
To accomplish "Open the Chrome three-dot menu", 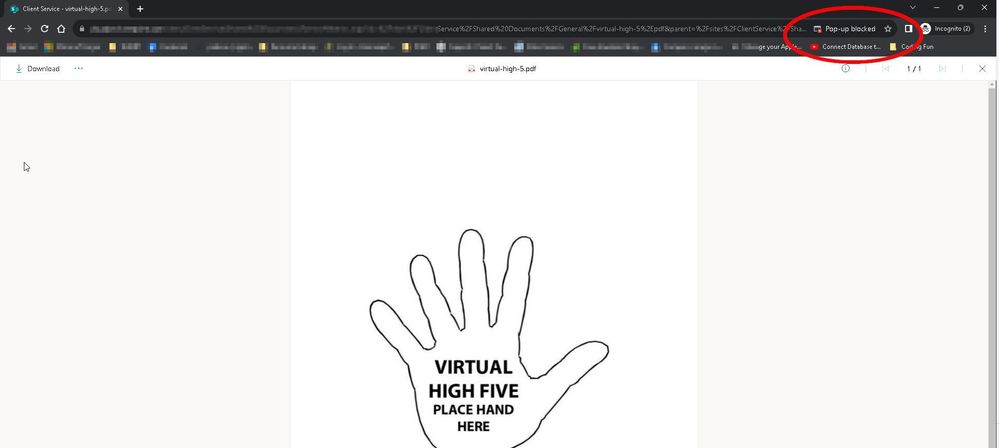I will (x=986, y=29).
